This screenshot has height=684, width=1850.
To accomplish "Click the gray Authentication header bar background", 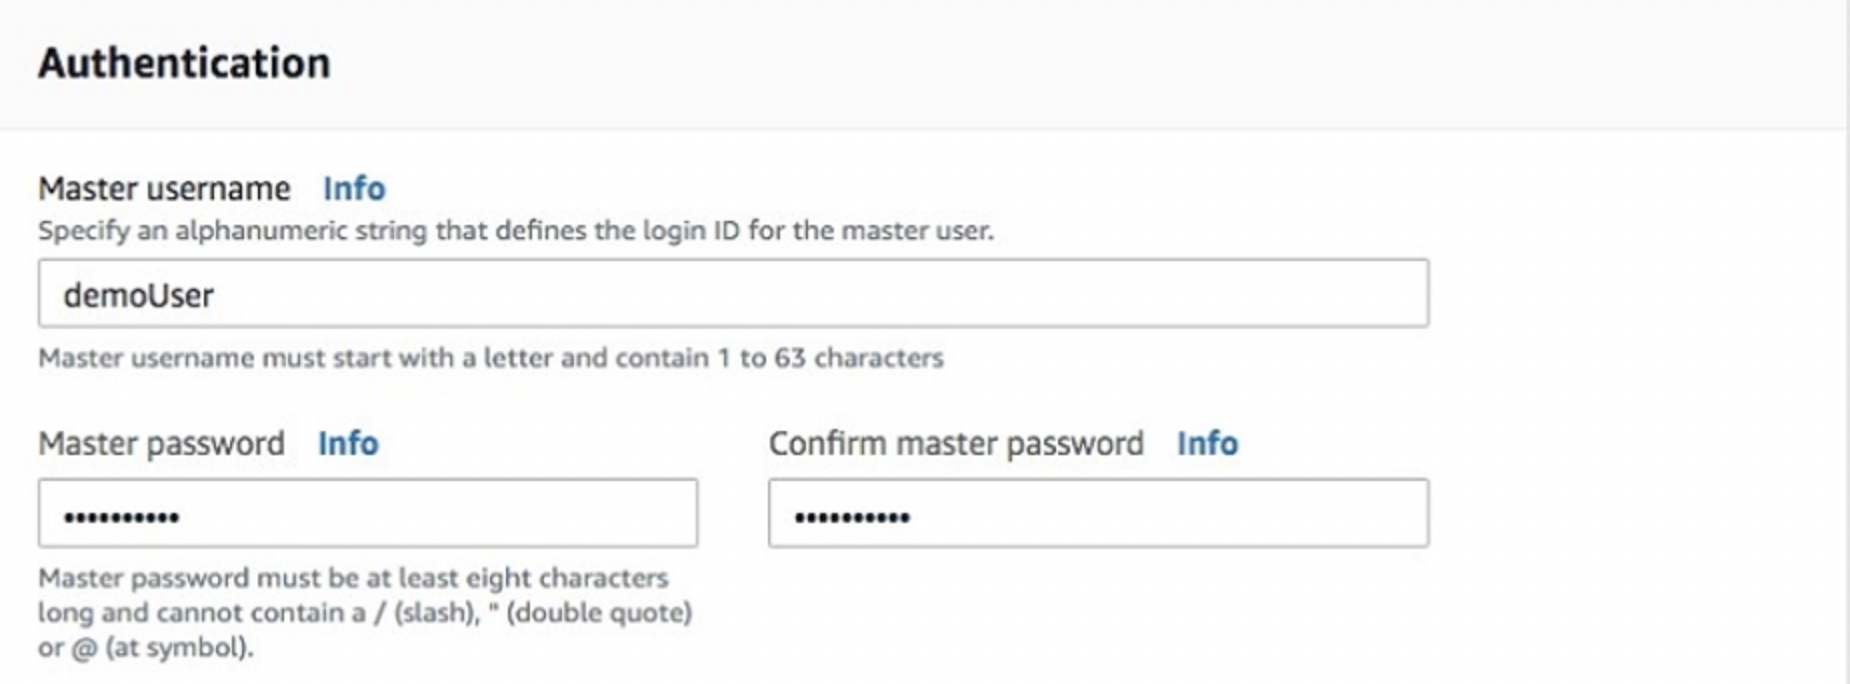I will (1000, 64).
